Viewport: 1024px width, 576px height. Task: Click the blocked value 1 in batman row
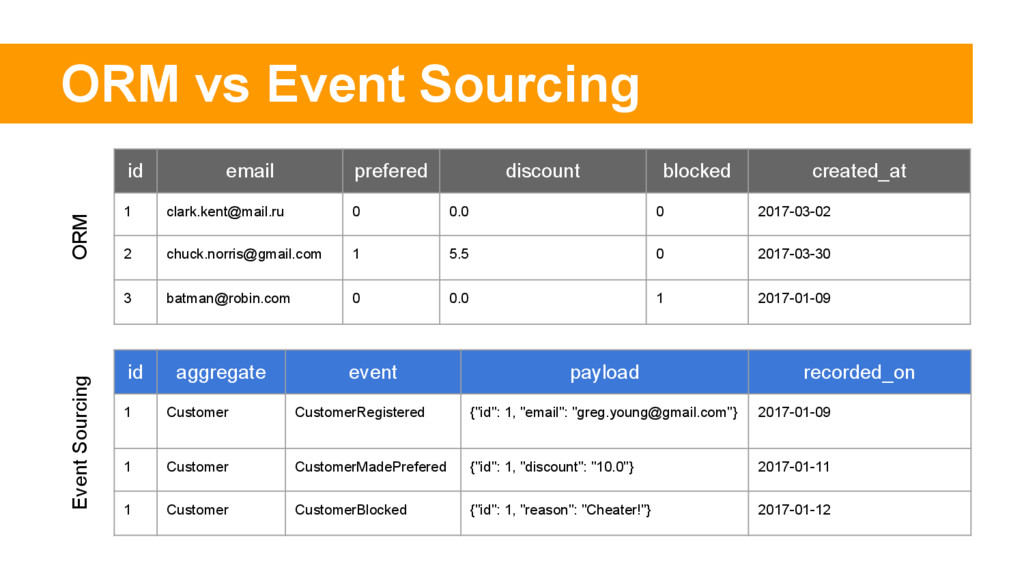point(660,298)
